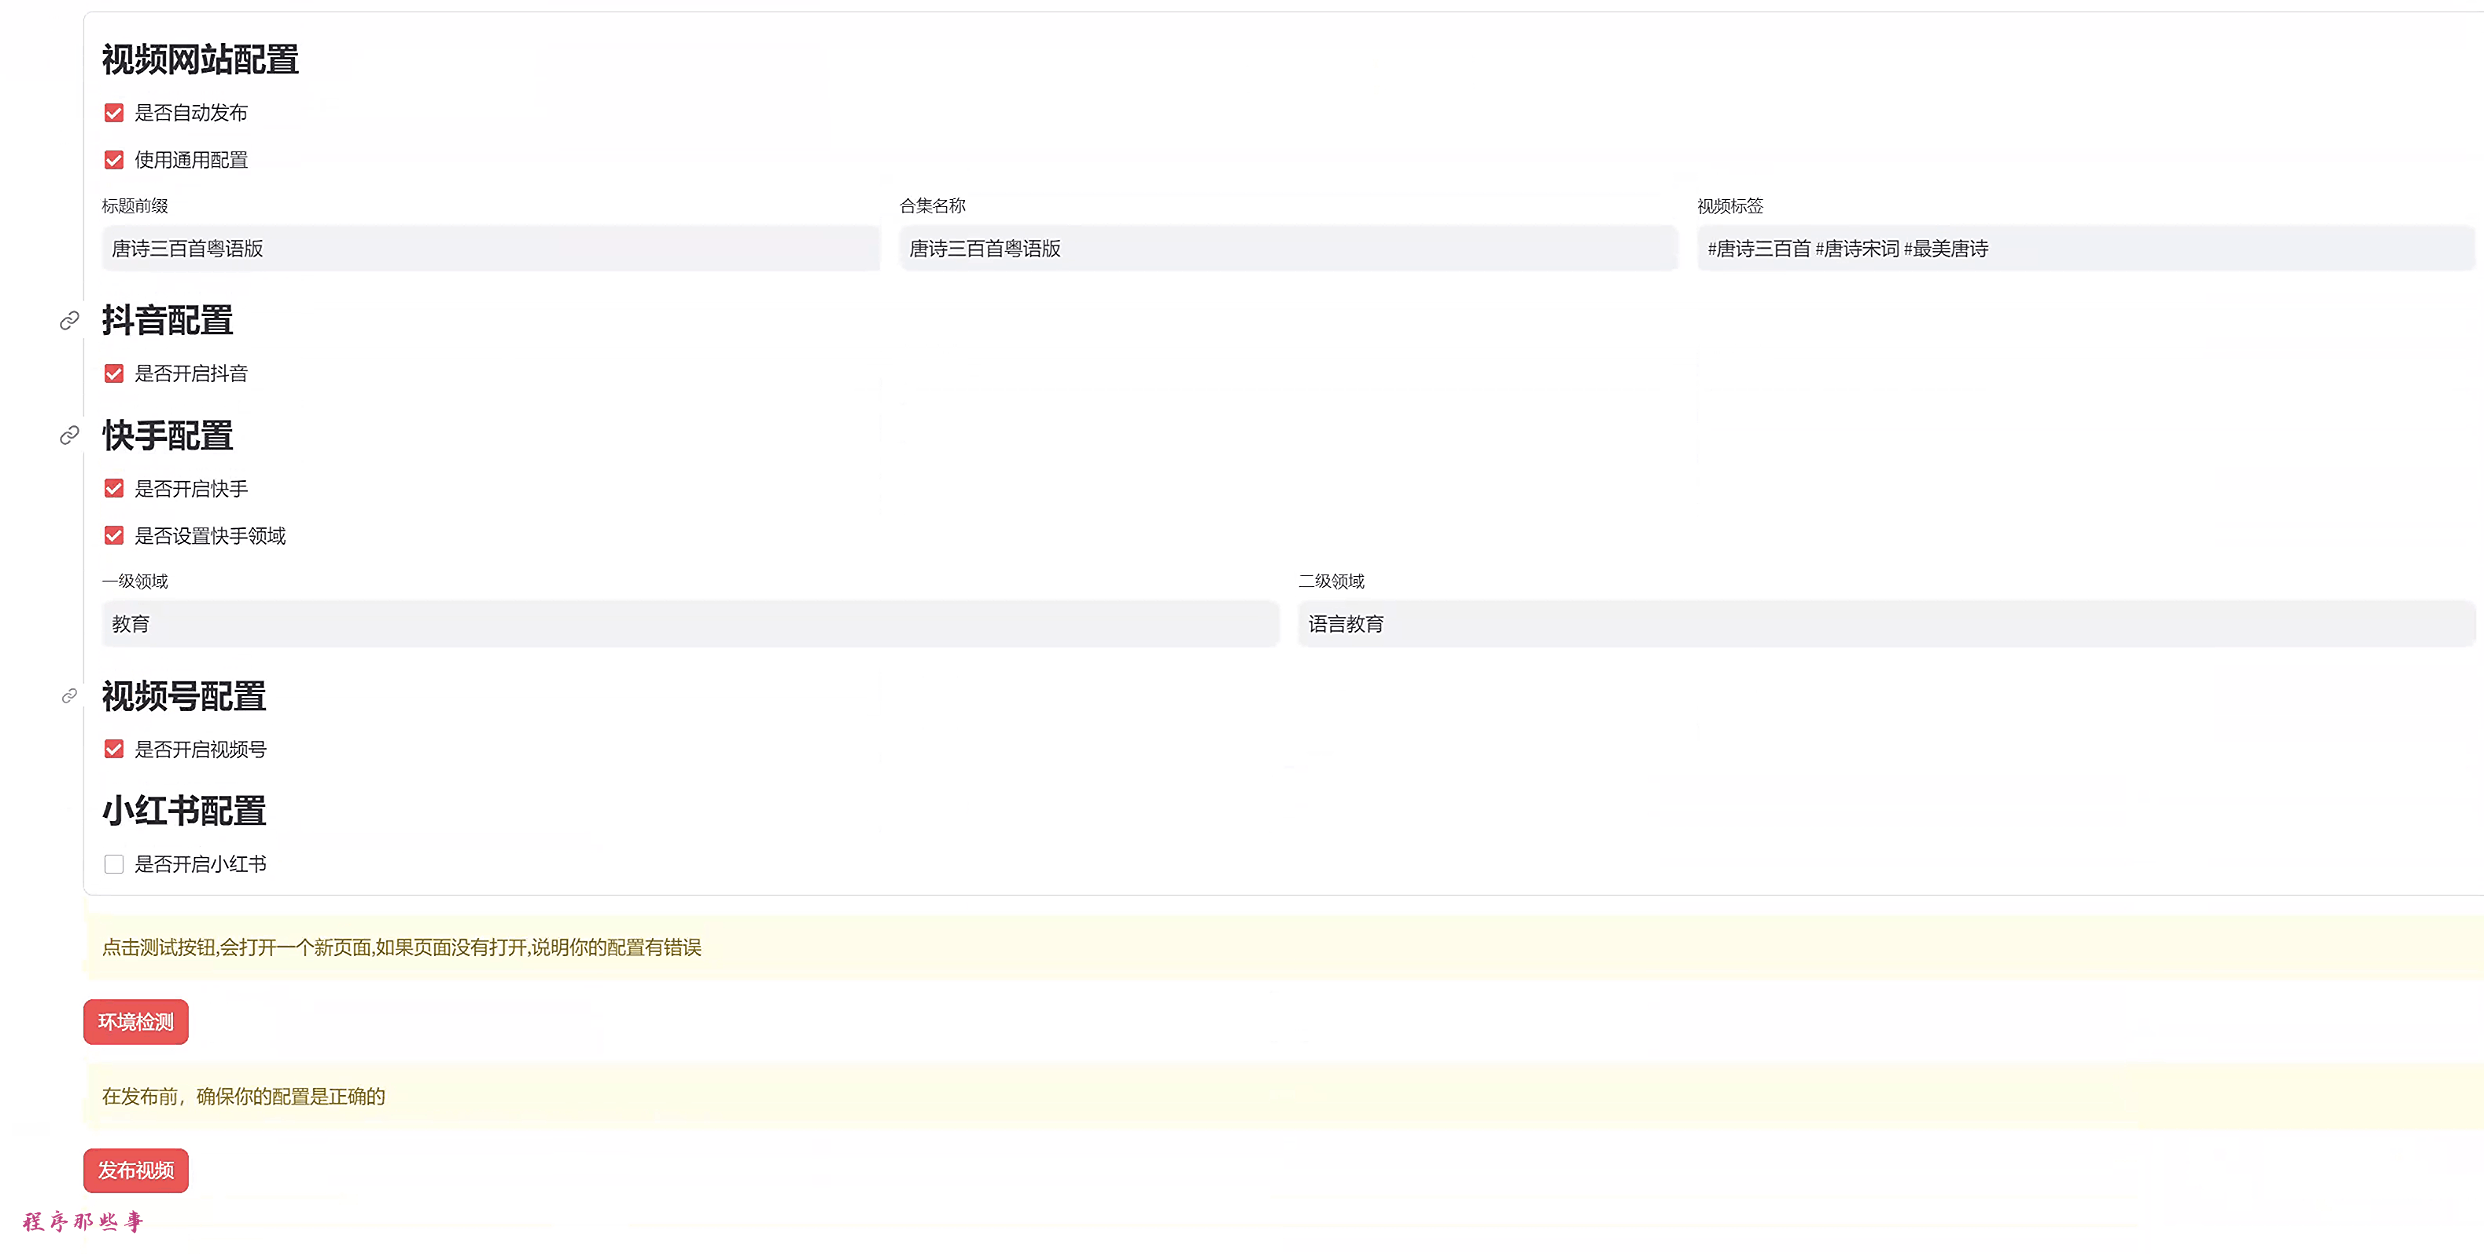Click the 视频号配置 section heading
The image size is (2484, 1254).
pos(184,697)
